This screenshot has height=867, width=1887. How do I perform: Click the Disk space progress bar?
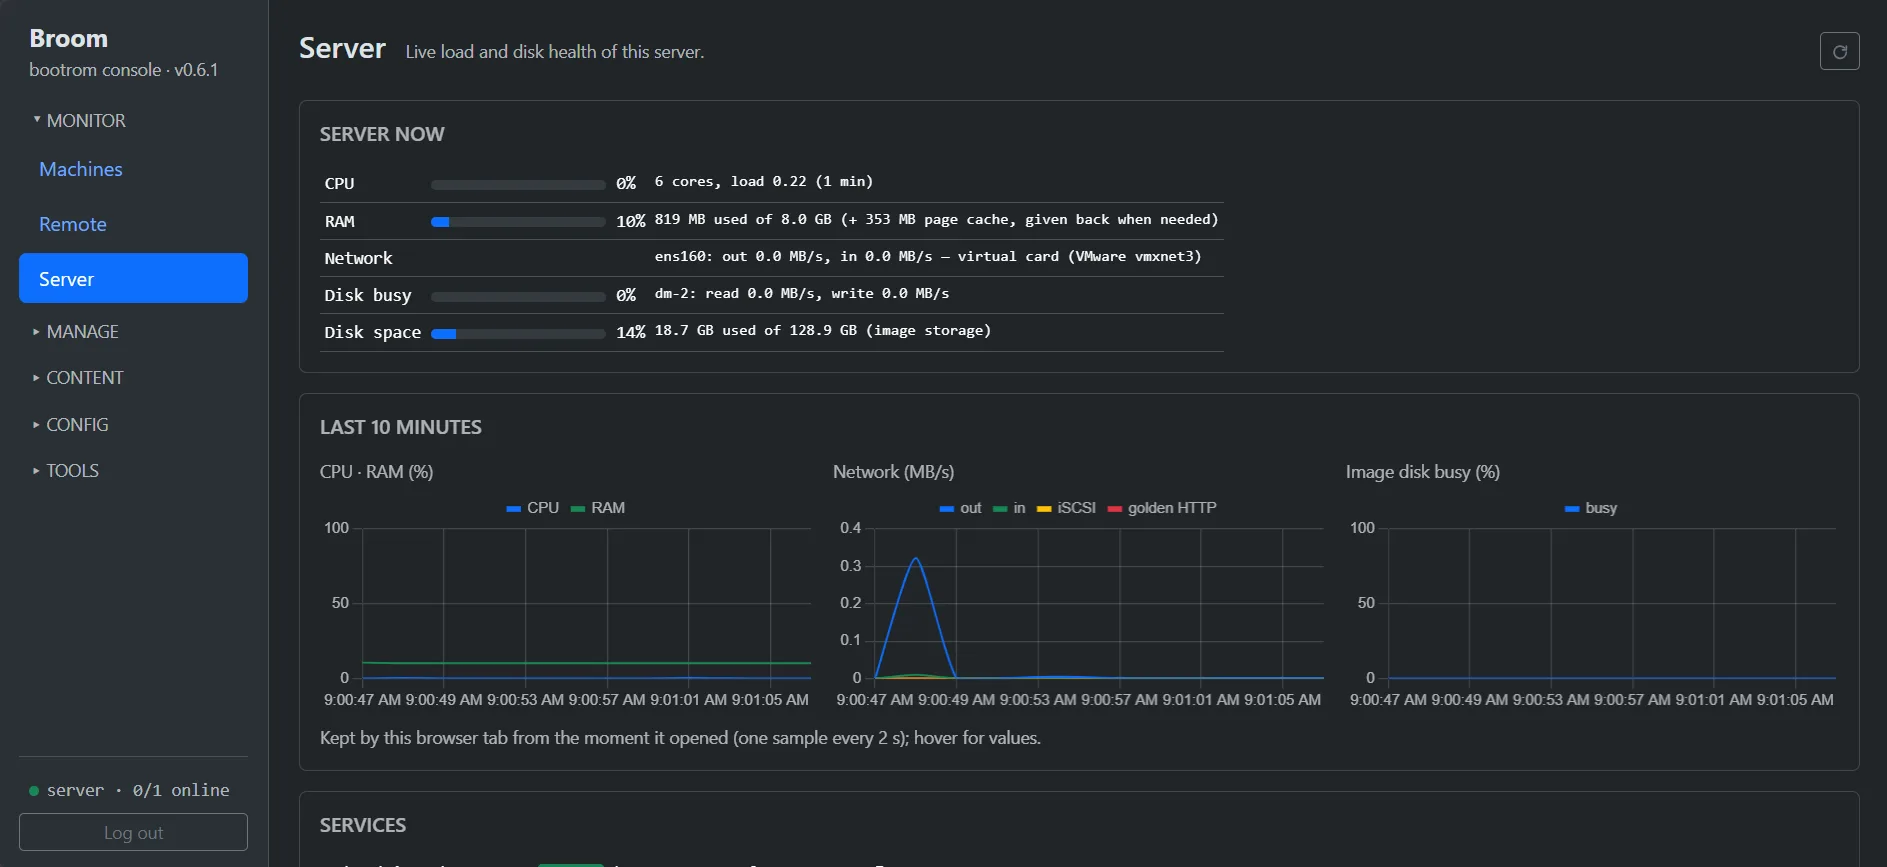coord(518,334)
